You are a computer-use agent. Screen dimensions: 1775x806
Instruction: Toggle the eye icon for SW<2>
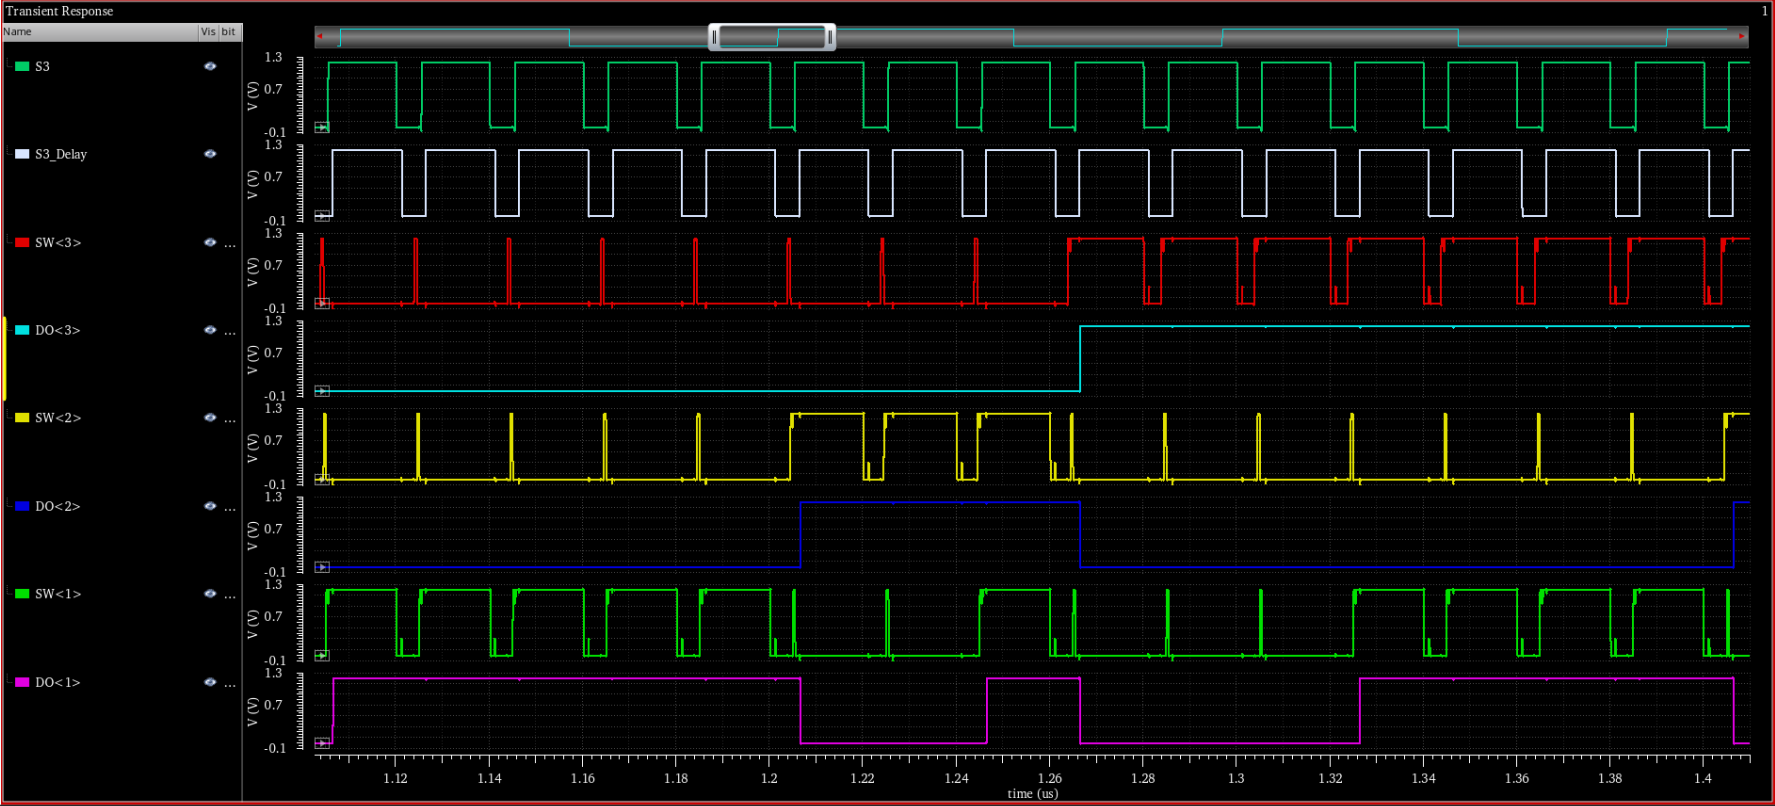pyautogui.click(x=210, y=418)
